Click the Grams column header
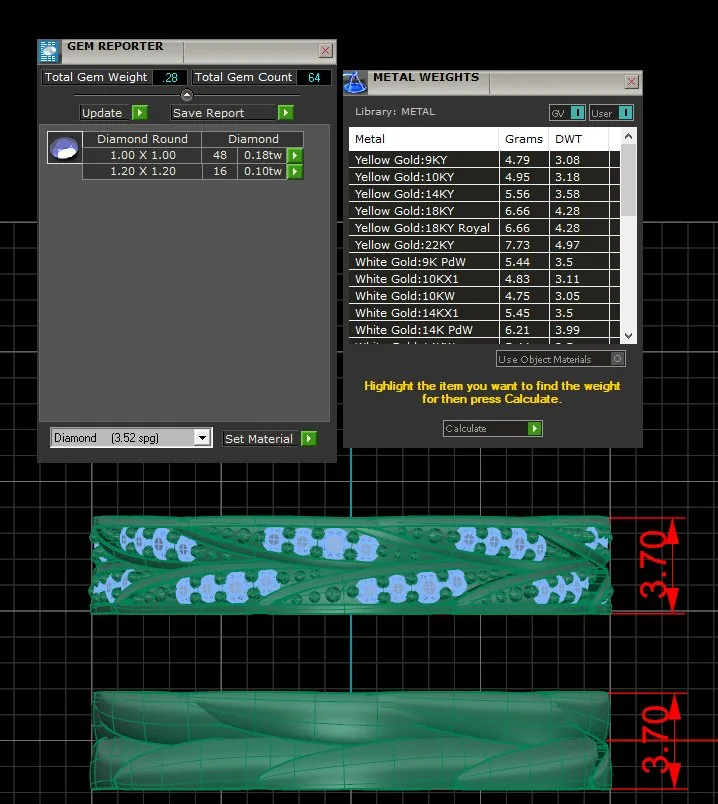The height and width of the screenshot is (804, 718). coord(524,139)
